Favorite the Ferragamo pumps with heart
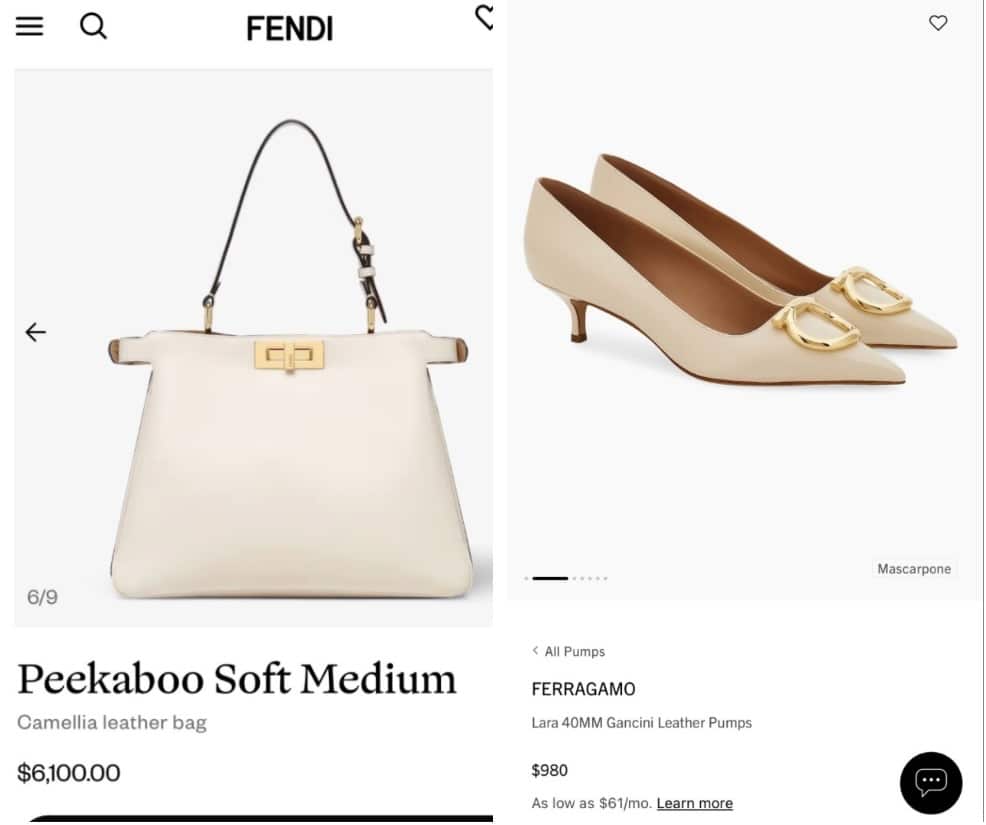This screenshot has width=986, height=825. click(938, 23)
